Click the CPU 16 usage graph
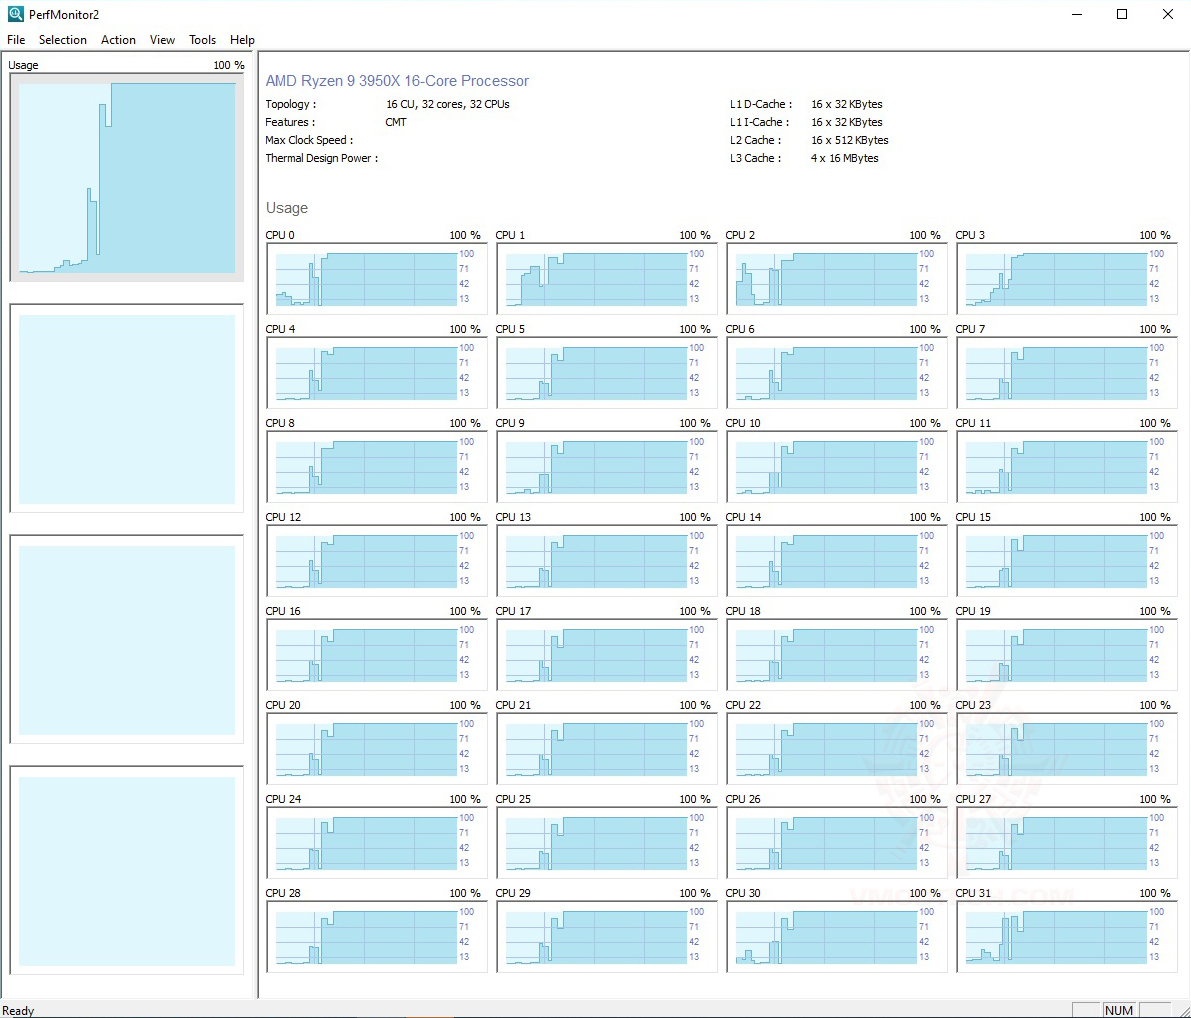The height and width of the screenshot is (1018, 1191). click(x=377, y=656)
